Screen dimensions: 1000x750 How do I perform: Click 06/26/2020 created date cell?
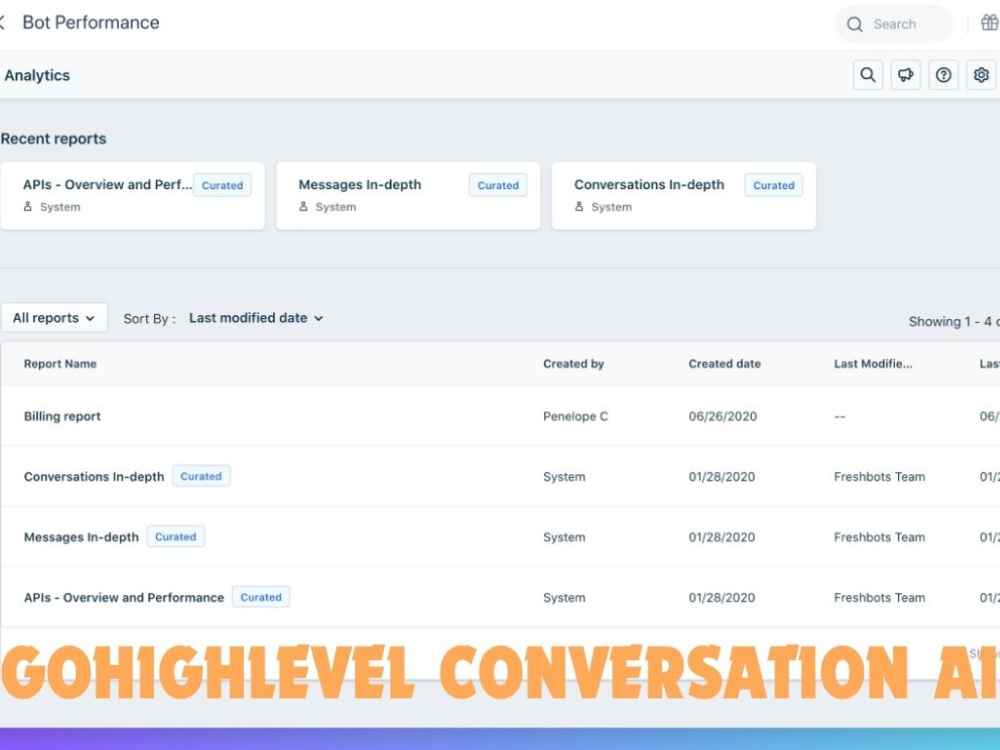(x=723, y=416)
